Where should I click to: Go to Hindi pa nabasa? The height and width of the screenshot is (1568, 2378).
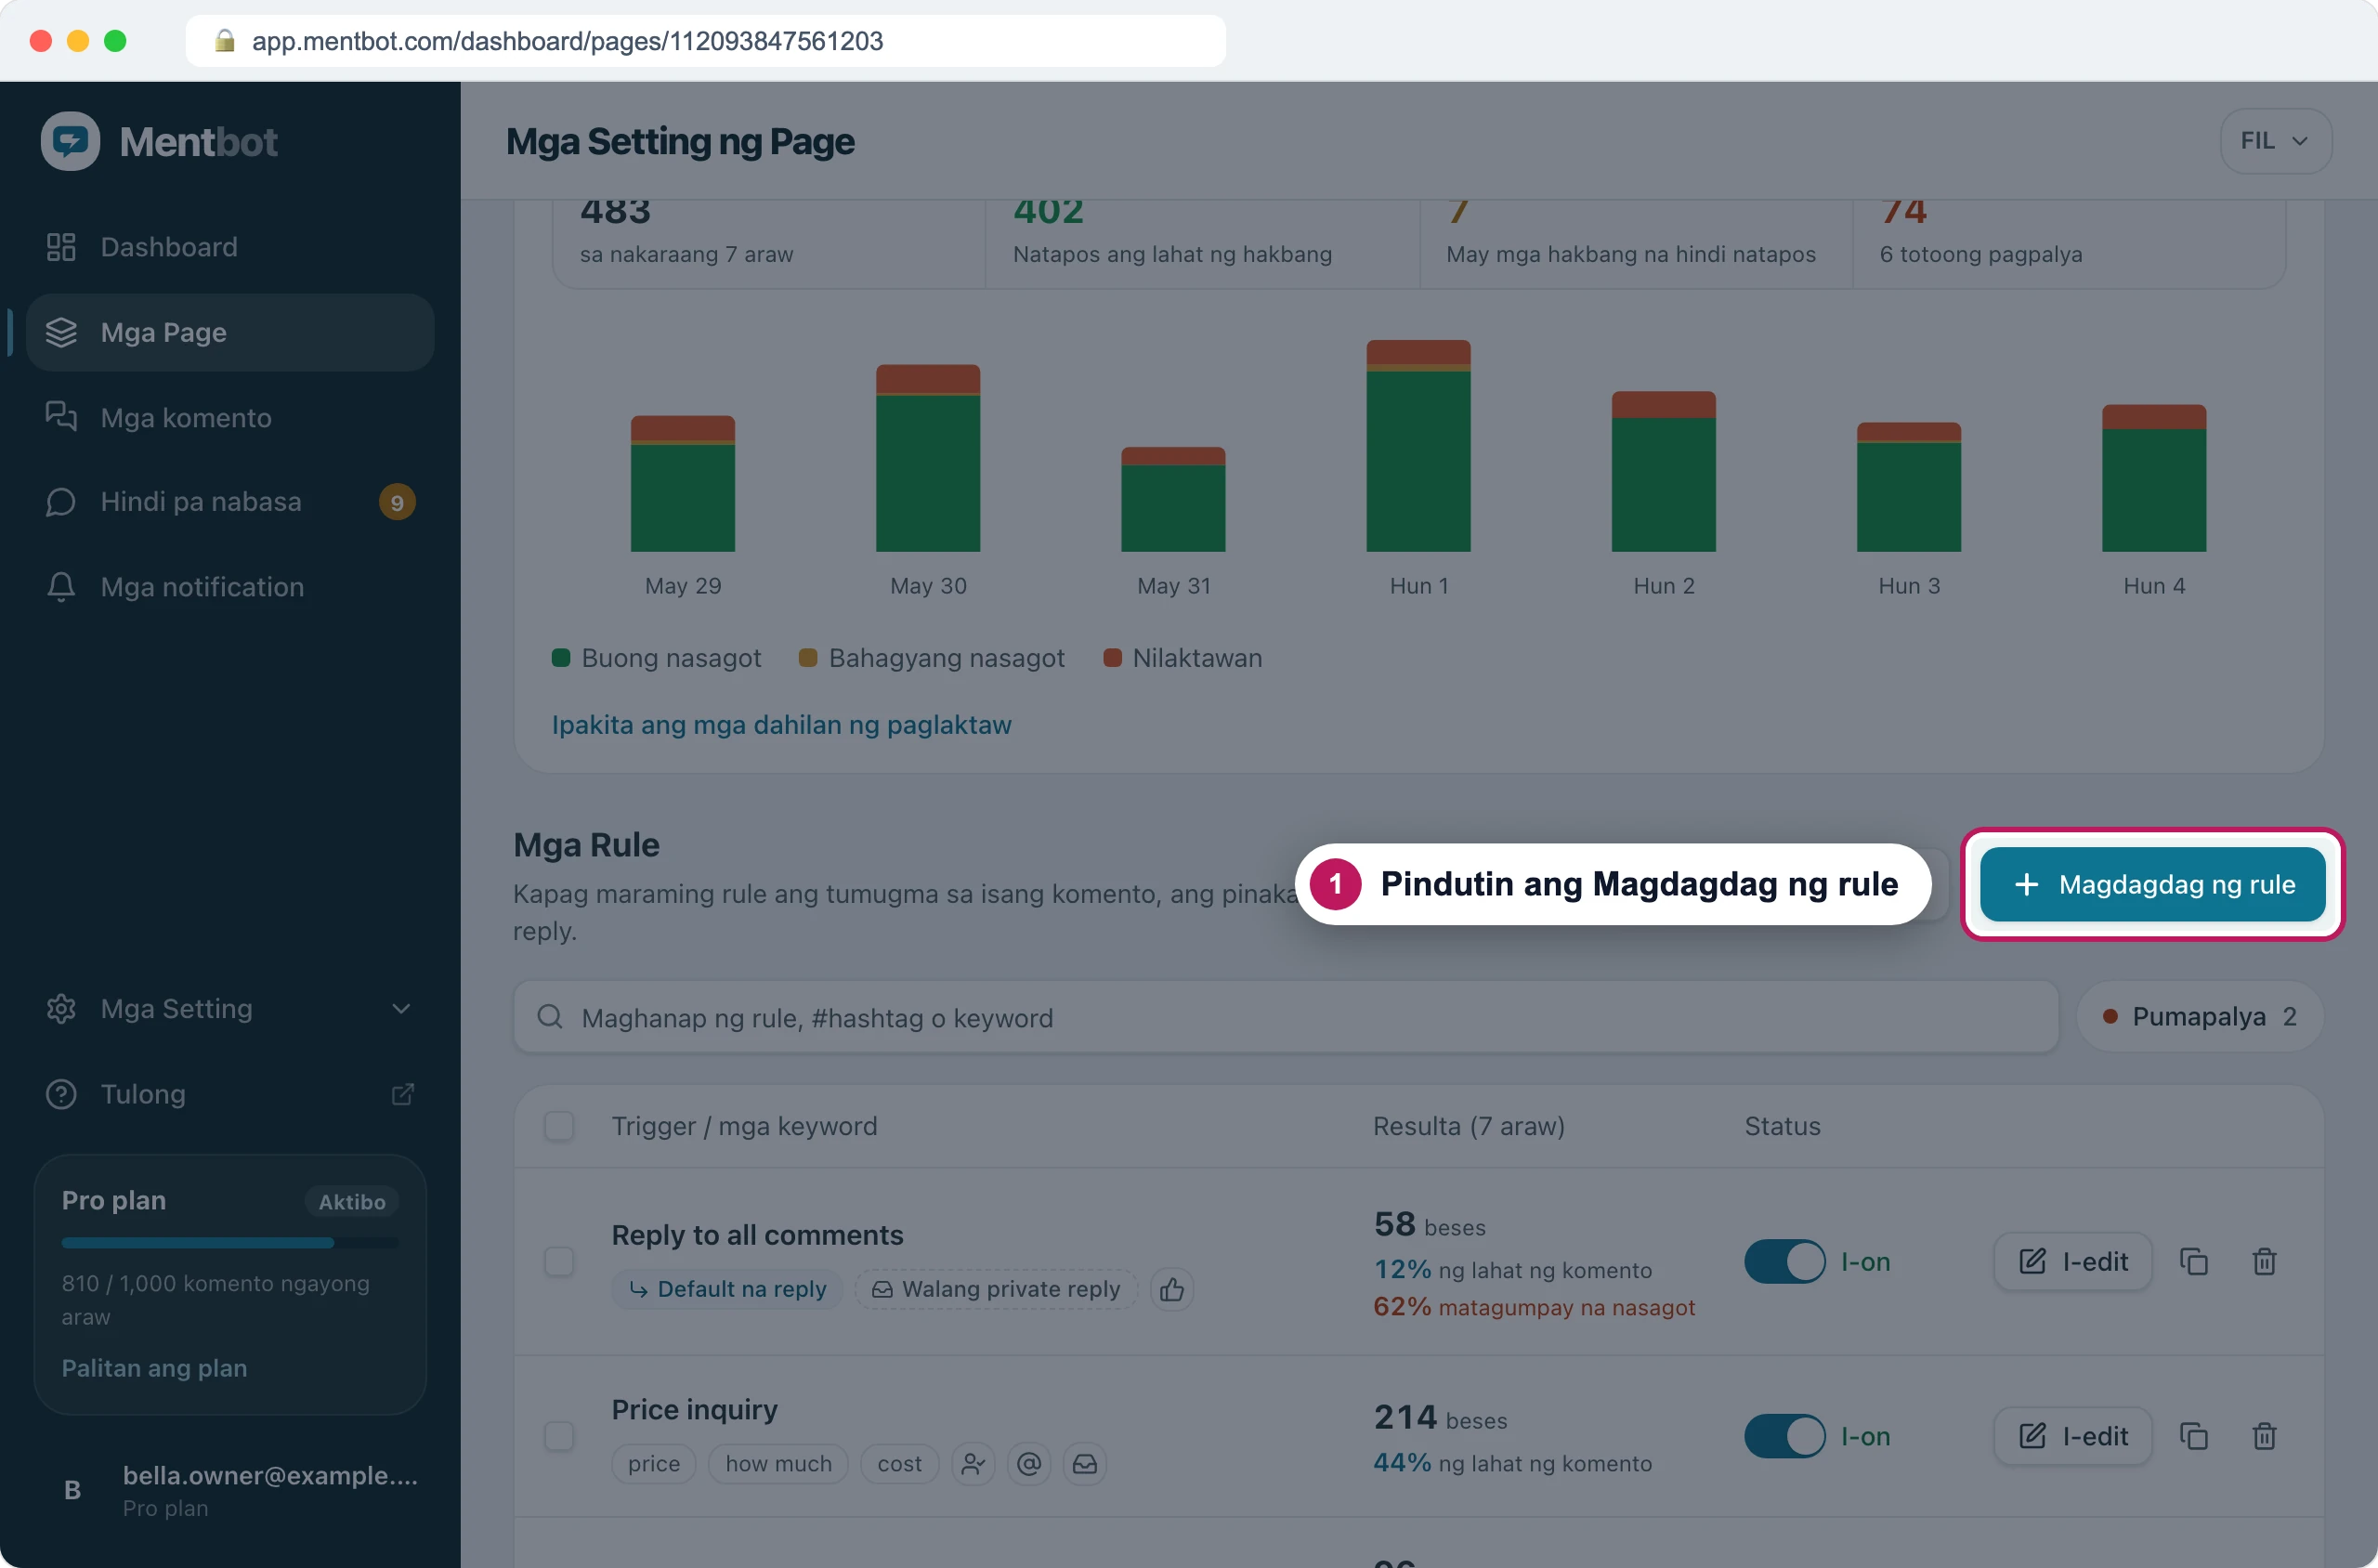229,501
